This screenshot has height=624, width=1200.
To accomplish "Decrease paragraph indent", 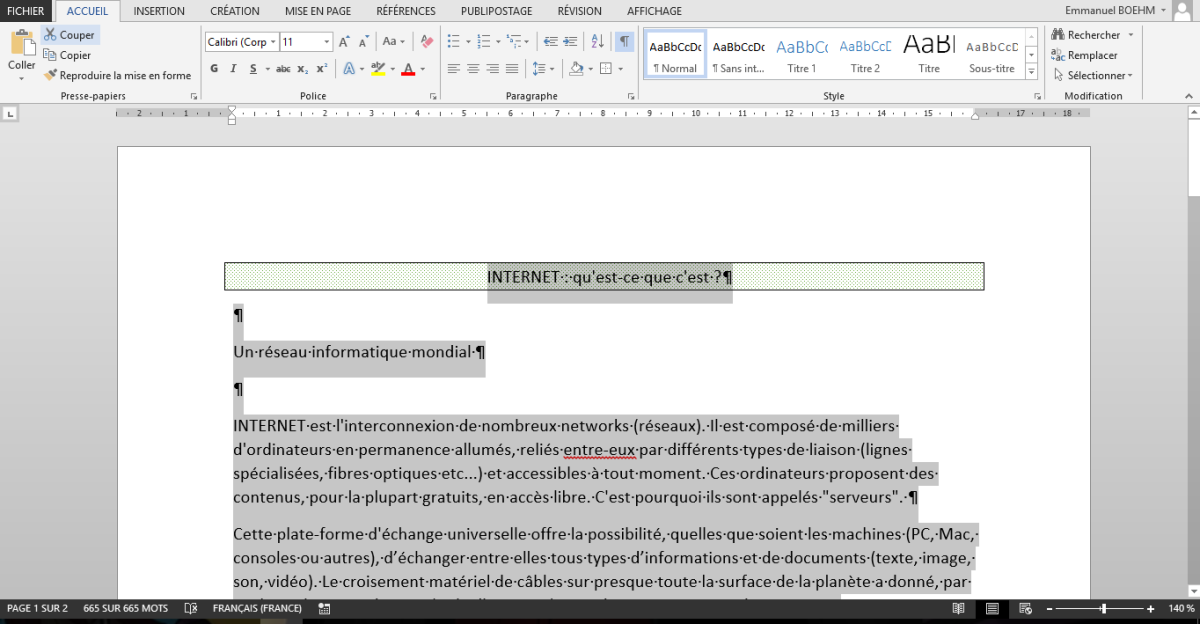I will [x=552, y=41].
